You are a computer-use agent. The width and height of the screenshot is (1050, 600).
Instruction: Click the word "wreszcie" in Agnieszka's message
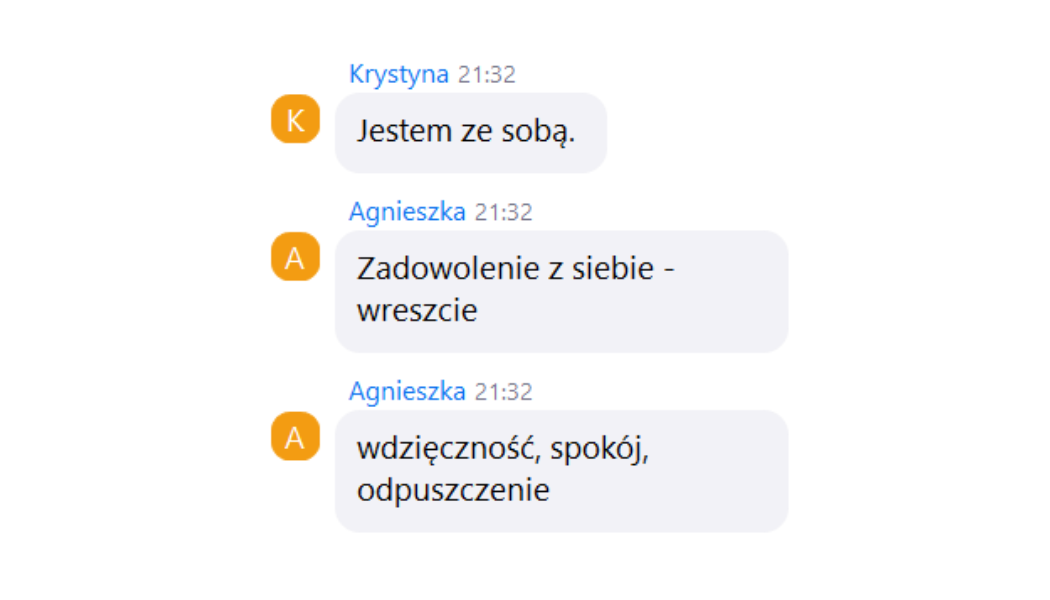coord(417,311)
